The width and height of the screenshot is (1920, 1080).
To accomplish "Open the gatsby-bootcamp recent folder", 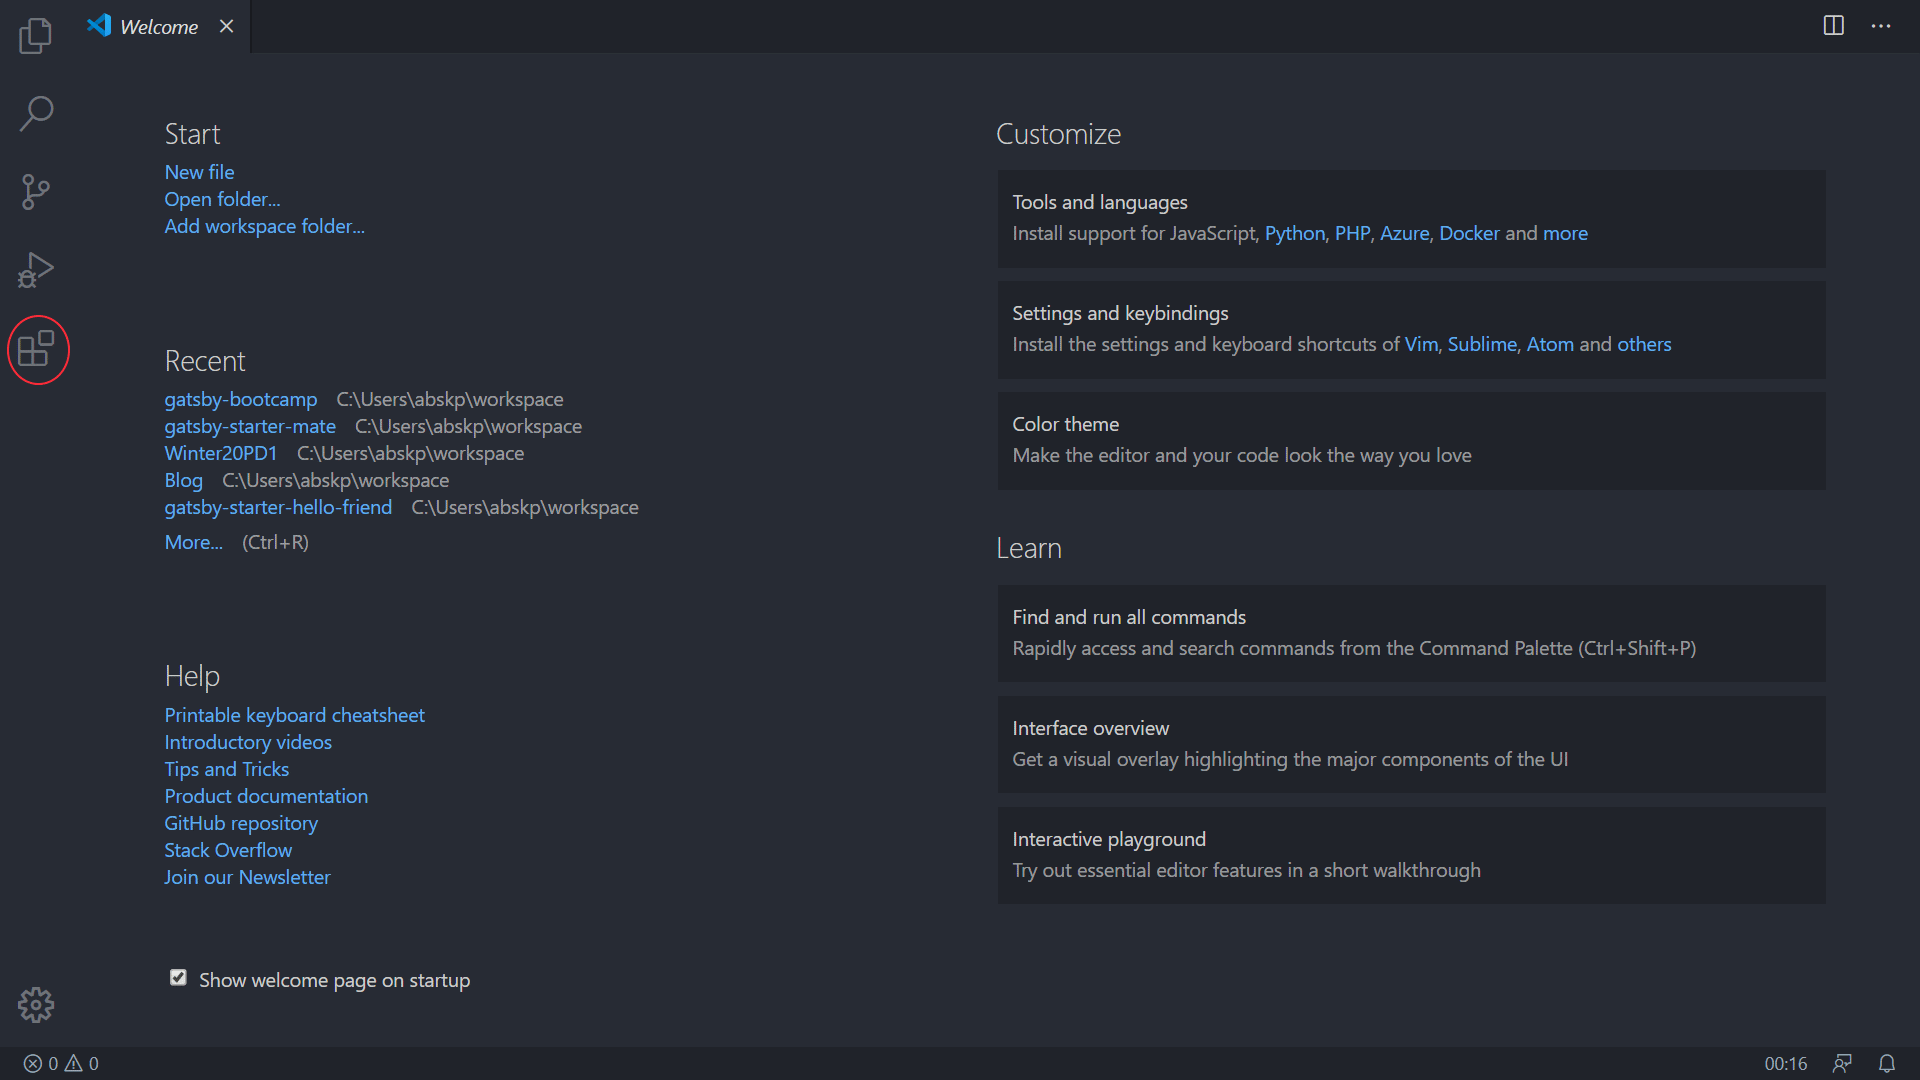I will coord(240,399).
